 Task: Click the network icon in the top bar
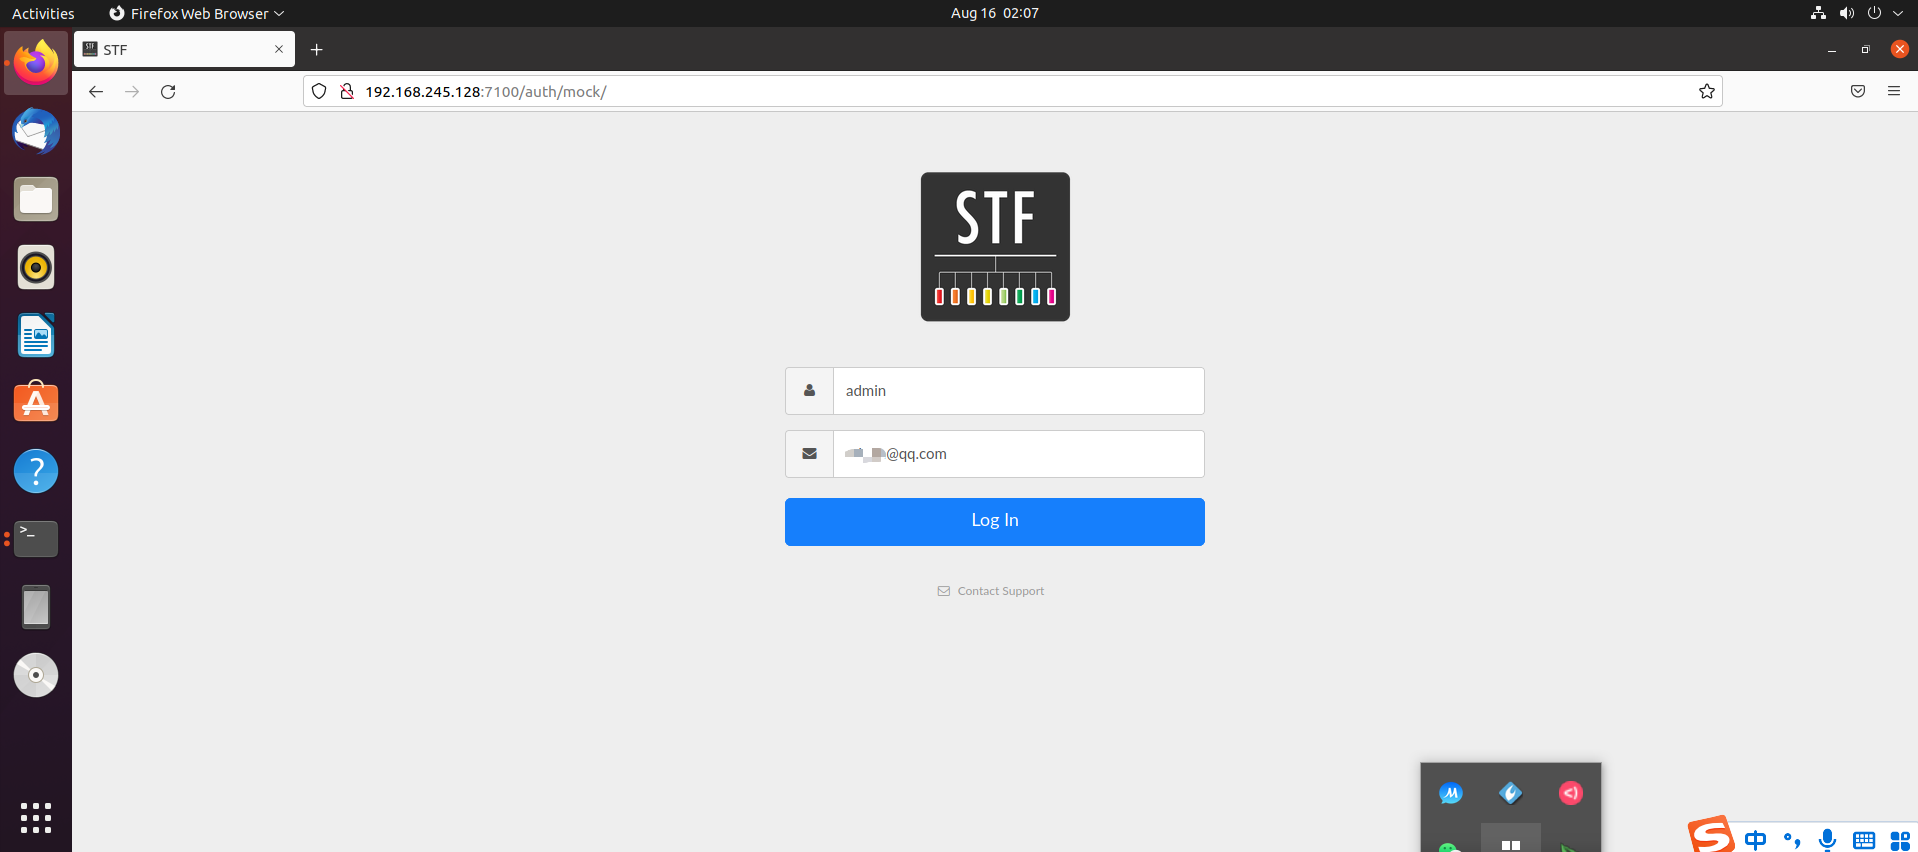pyautogui.click(x=1818, y=13)
